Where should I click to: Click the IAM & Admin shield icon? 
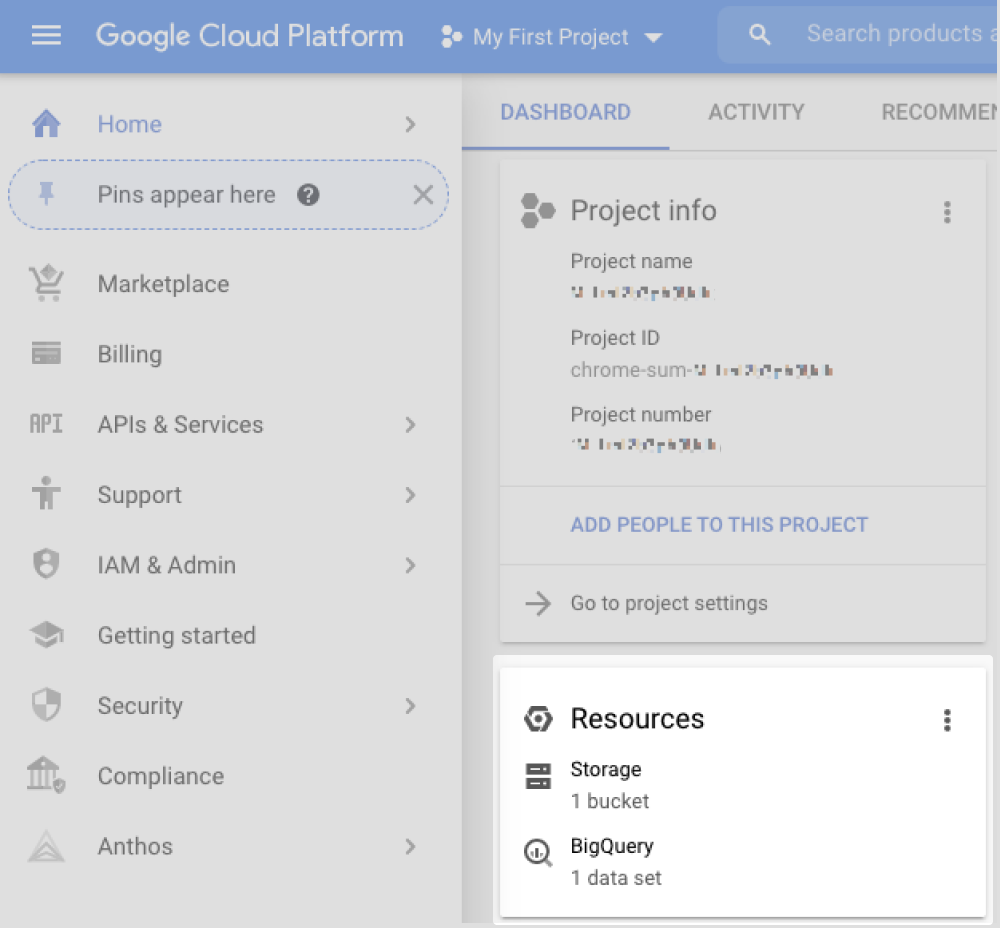click(46, 564)
